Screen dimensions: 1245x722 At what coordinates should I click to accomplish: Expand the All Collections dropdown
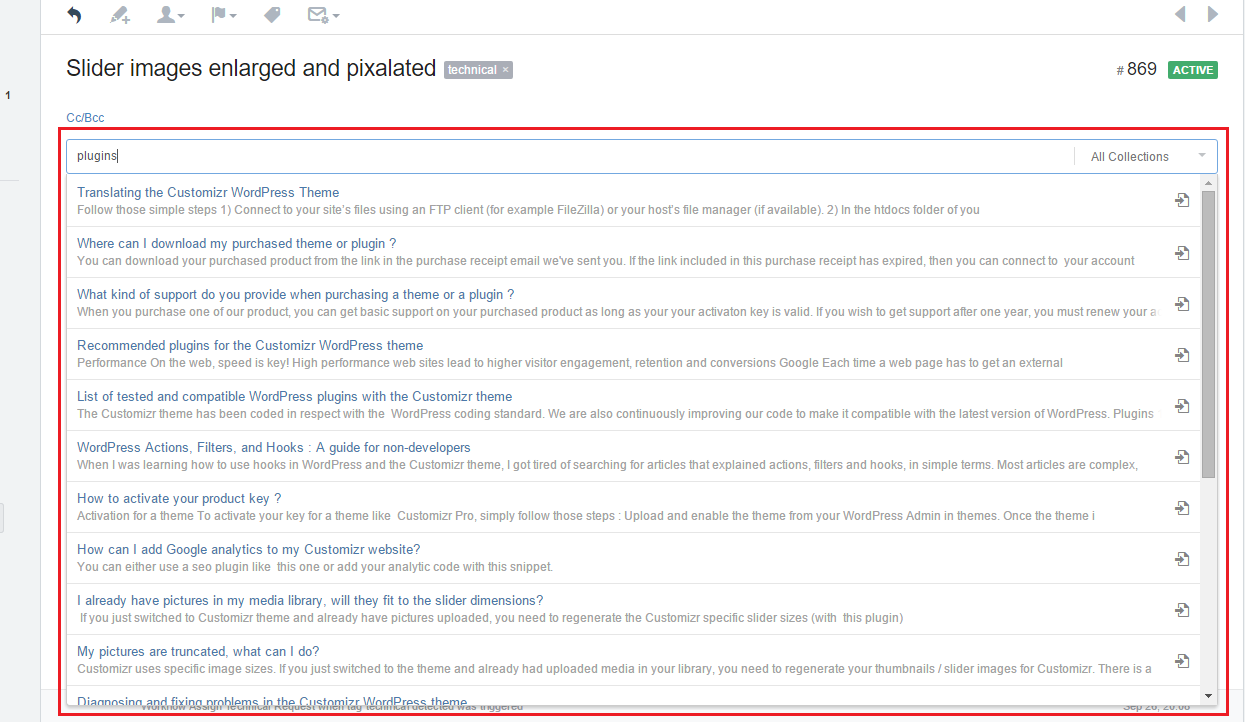(x=1146, y=156)
